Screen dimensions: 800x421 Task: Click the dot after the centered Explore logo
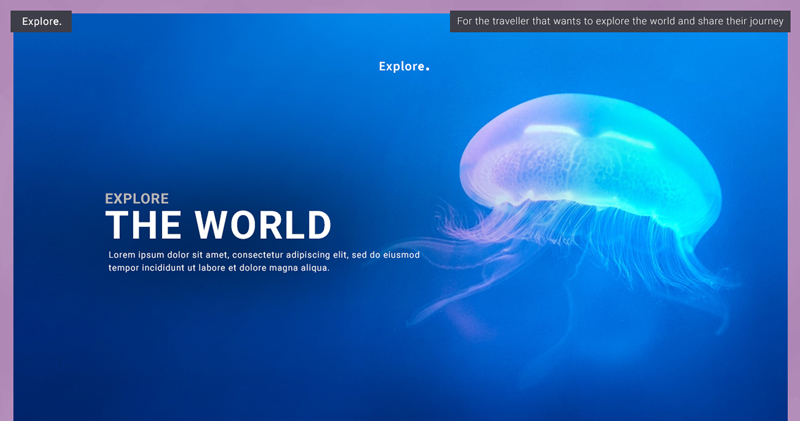click(x=427, y=69)
